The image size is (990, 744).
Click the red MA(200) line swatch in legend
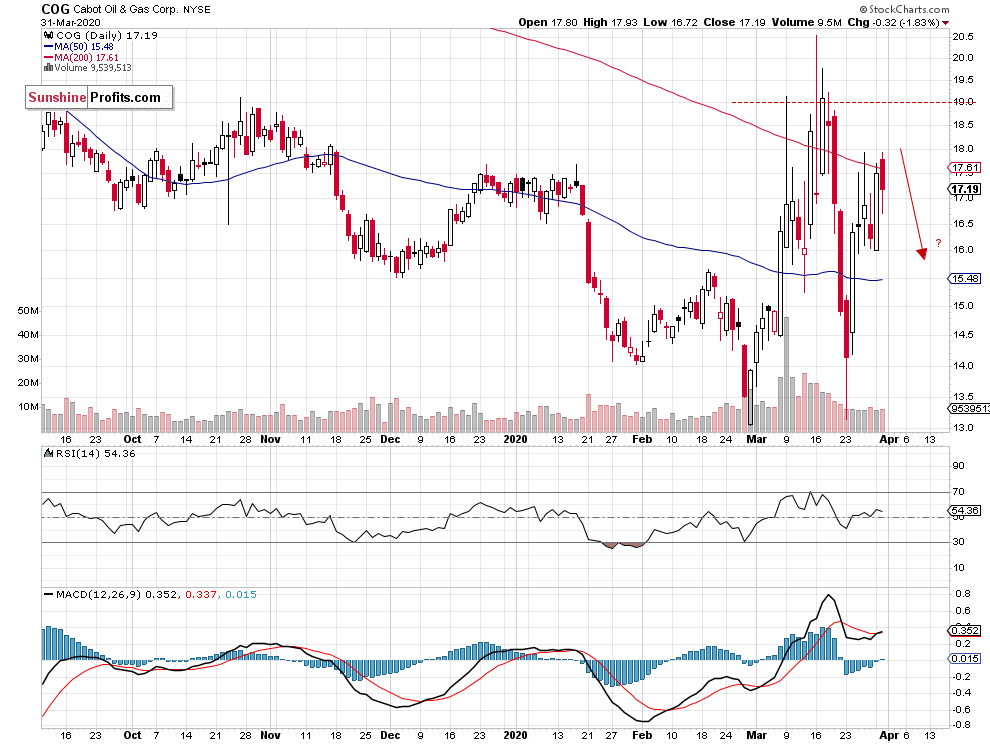click(x=48, y=57)
